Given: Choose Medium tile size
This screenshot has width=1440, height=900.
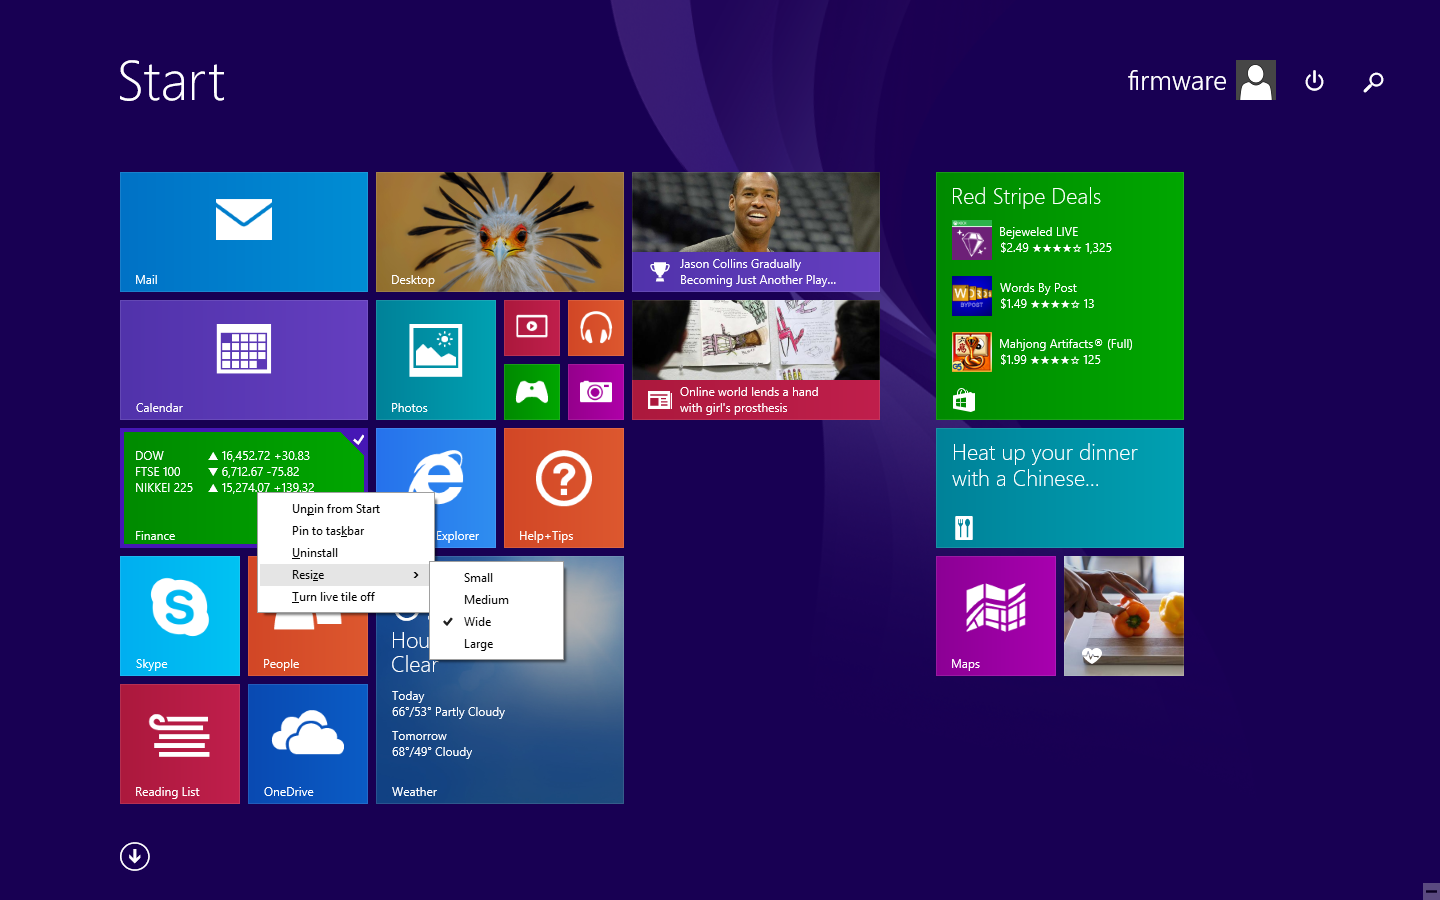Looking at the screenshot, I should click(x=497, y=600).
